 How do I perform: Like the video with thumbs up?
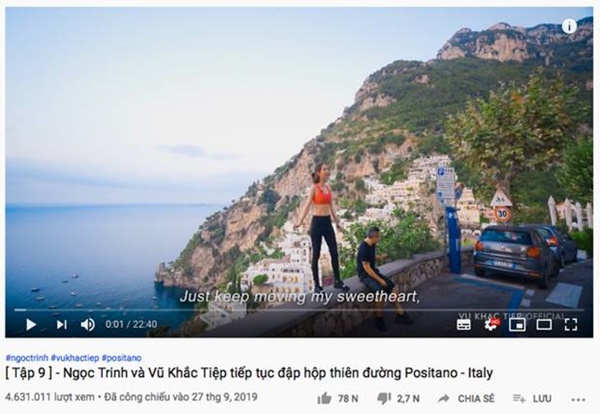324,399
